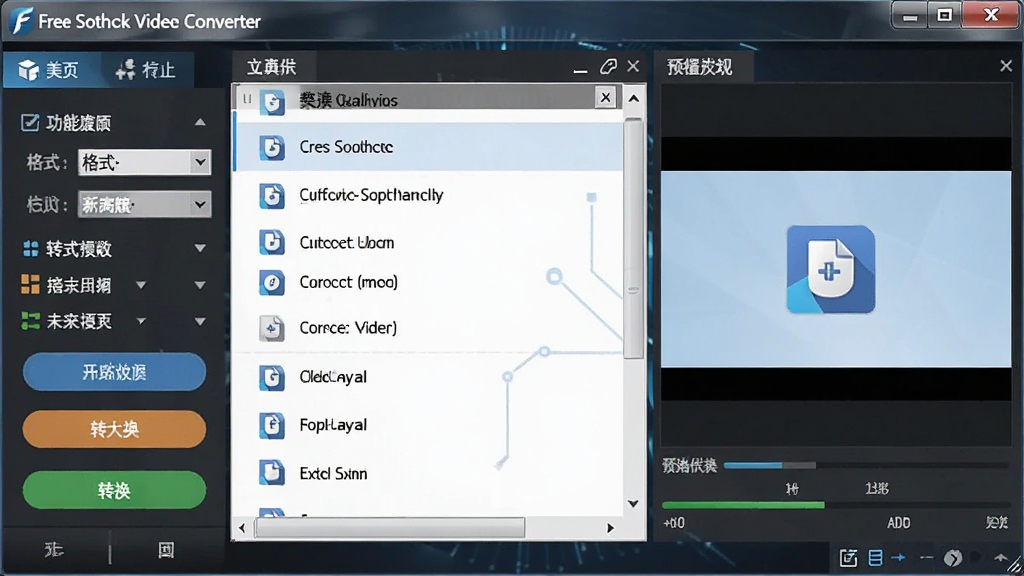Click the icon beside Cuffcvtc-Sopthanclly
The height and width of the screenshot is (576, 1024).
(x=272, y=196)
